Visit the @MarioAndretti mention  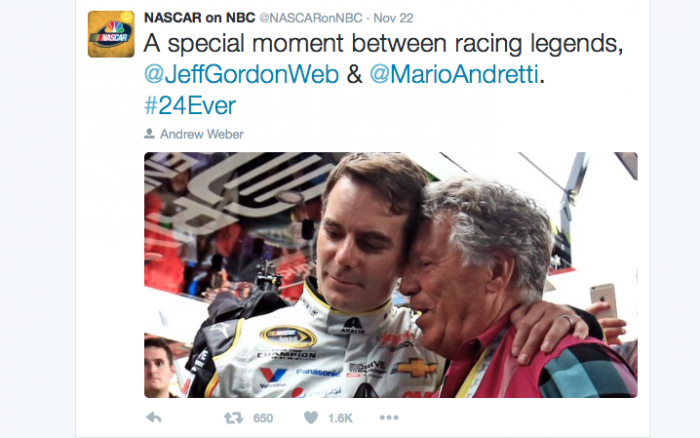pos(454,74)
